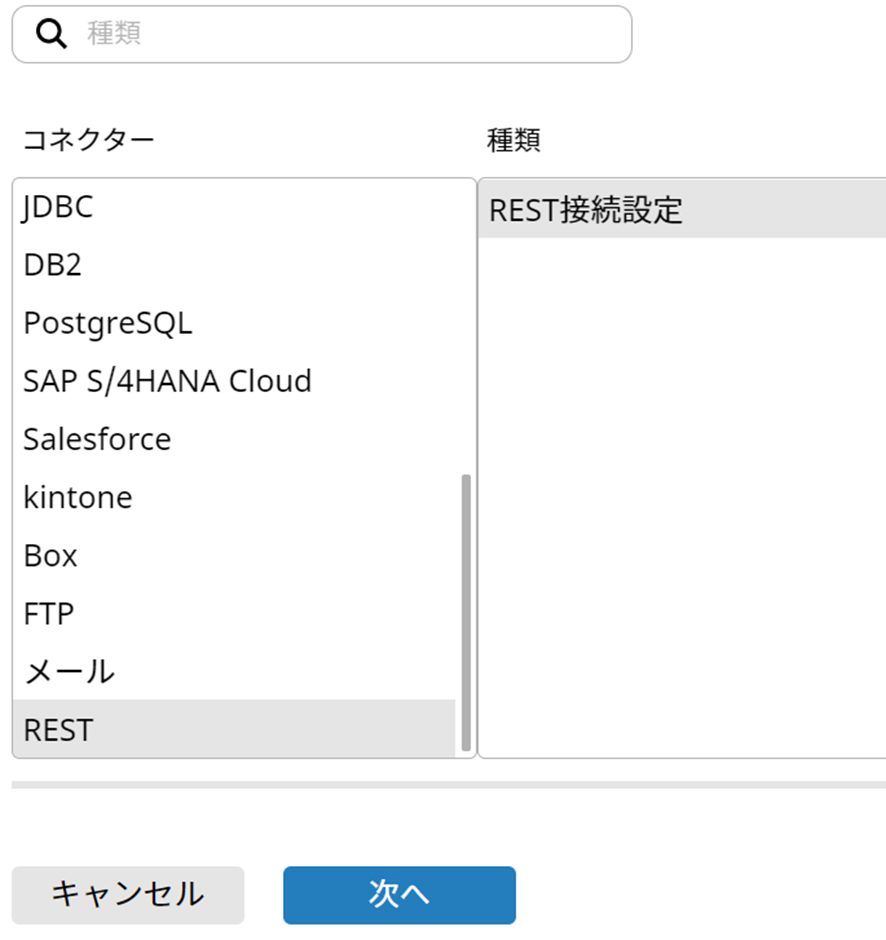The image size is (886, 940).
Task: Click the magnifying glass search icon
Action: coord(50,34)
